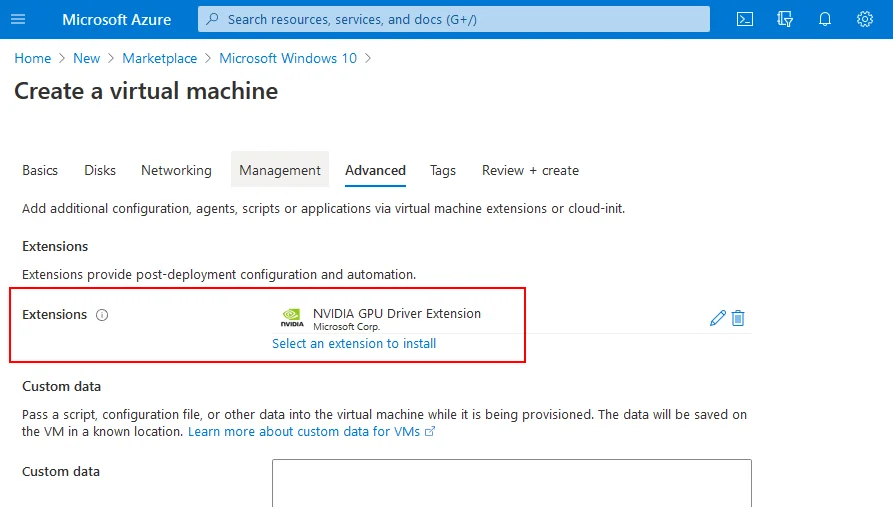Go to Home breadcrumb
893x507 pixels.
(x=32, y=58)
